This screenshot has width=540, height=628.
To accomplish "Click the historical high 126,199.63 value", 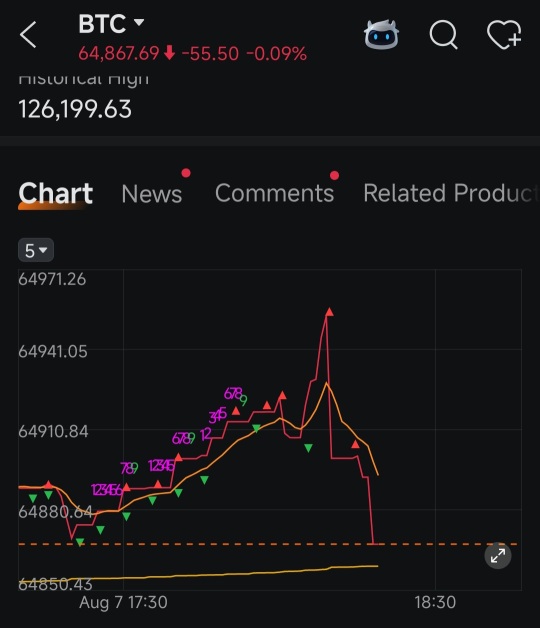I will [x=75, y=109].
